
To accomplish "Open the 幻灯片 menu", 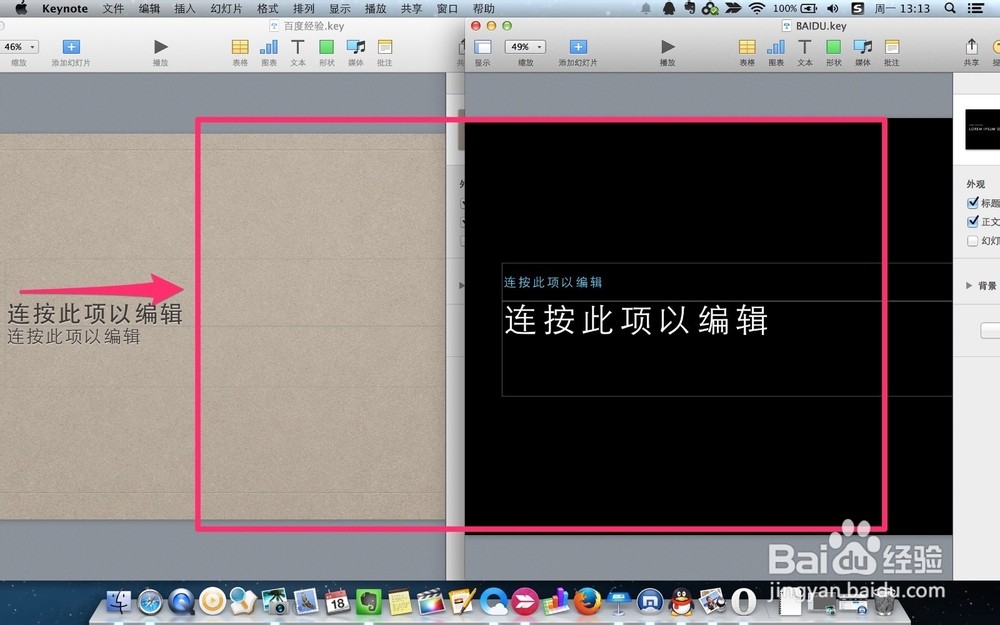I will pyautogui.click(x=226, y=8).
